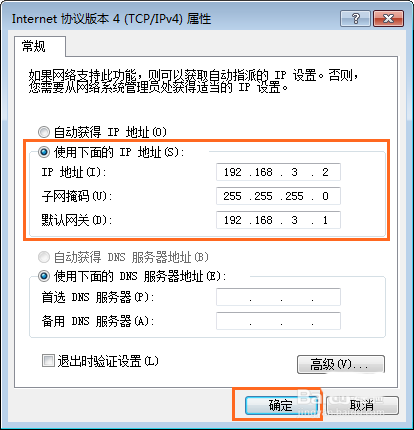Click the 子网掩码 field's last octet 0
The height and width of the screenshot is (430, 414).
pos(325,196)
